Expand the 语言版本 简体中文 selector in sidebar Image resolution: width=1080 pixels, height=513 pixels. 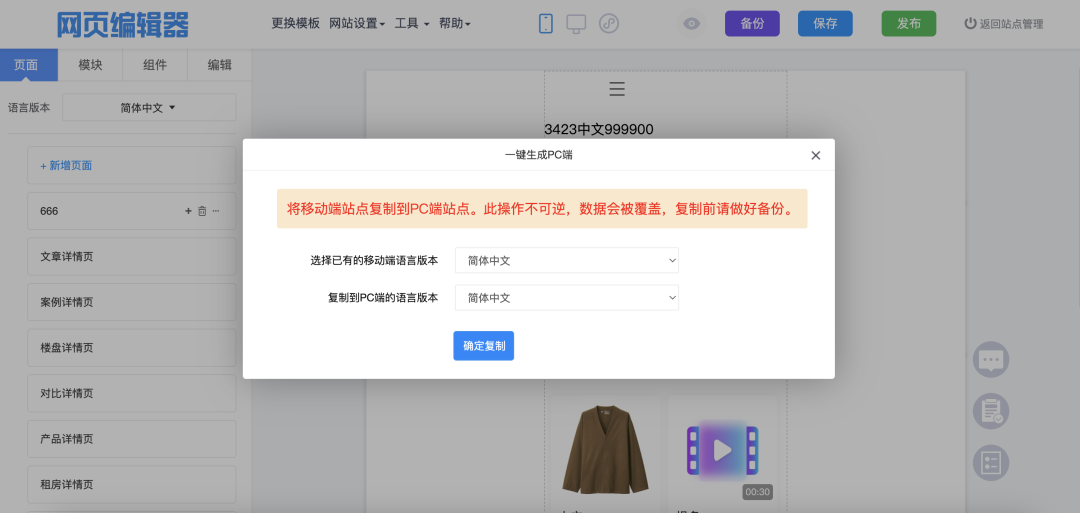149,108
